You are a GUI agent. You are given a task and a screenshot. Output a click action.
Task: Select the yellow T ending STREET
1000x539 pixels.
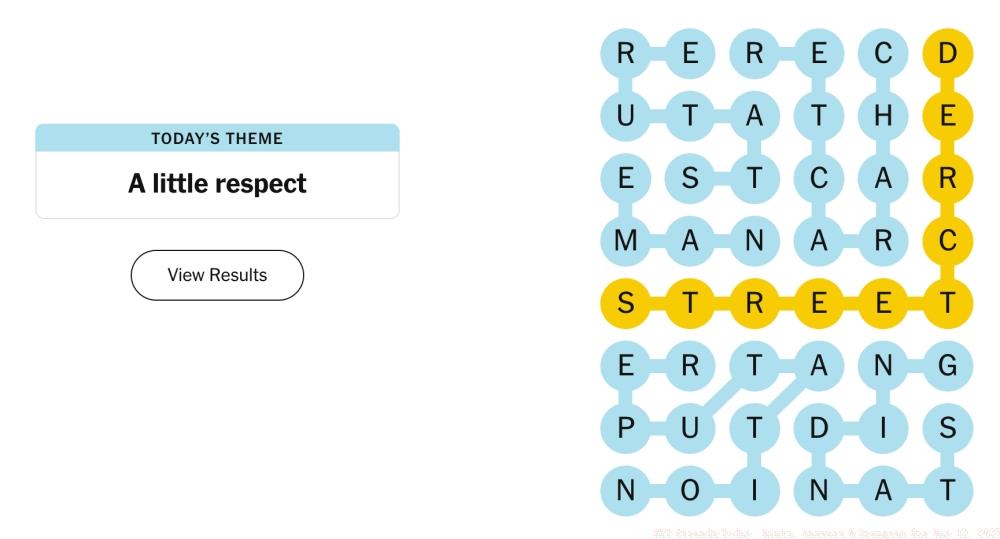(948, 303)
